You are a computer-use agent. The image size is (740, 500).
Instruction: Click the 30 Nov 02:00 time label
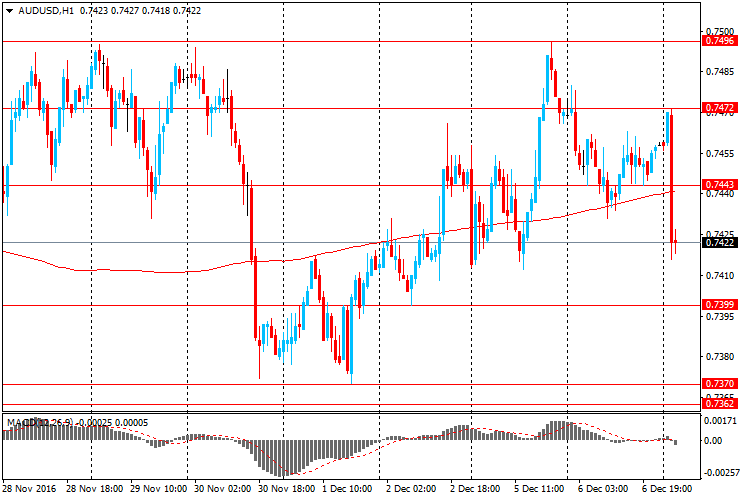pos(225,490)
